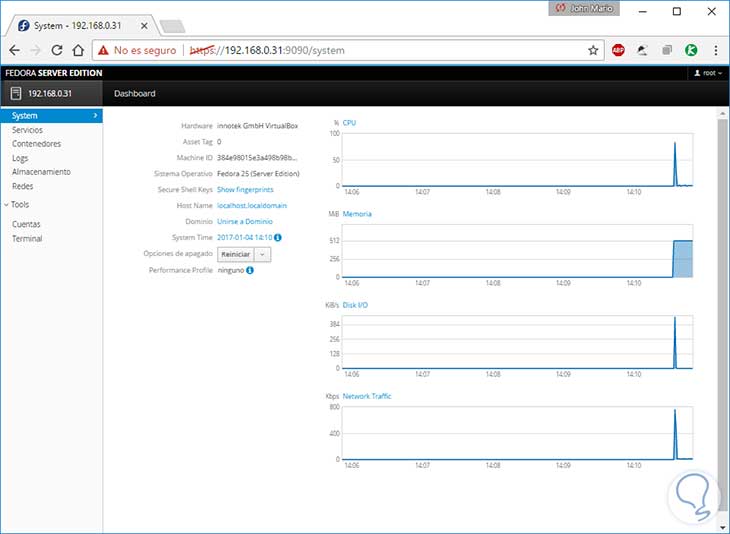Click the Show fingerprints link
This screenshot has width=730, height=534.
(x=245, y=189)
